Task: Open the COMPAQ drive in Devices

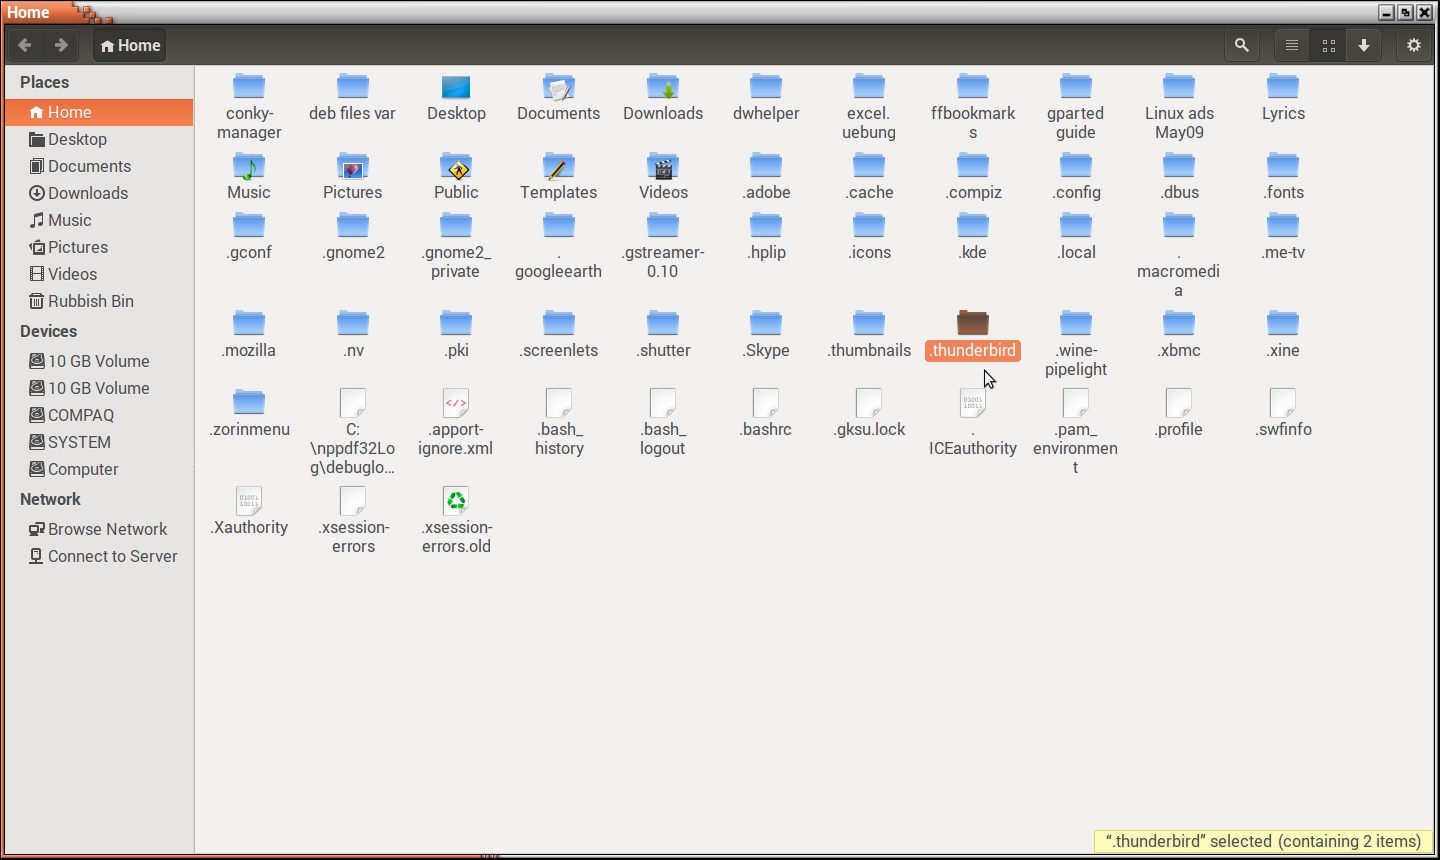Action: pyautogui.click(x=80, y=415)
